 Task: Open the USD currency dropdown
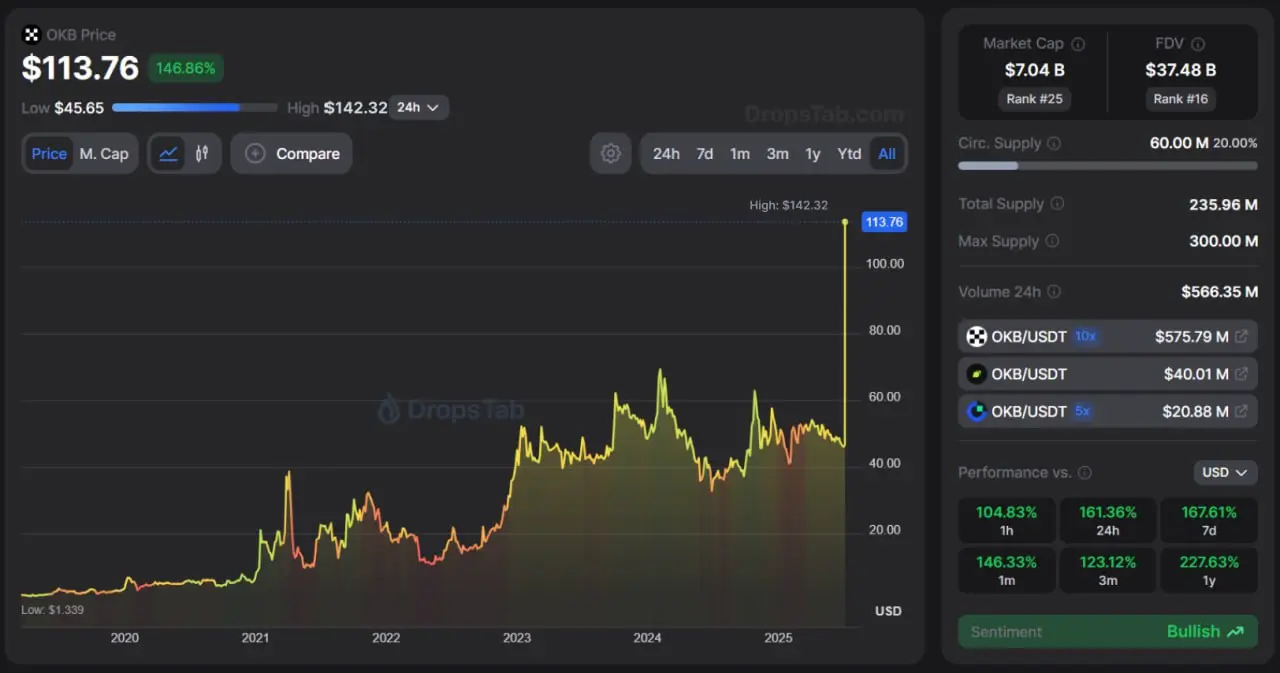[x=1225, y=472]
